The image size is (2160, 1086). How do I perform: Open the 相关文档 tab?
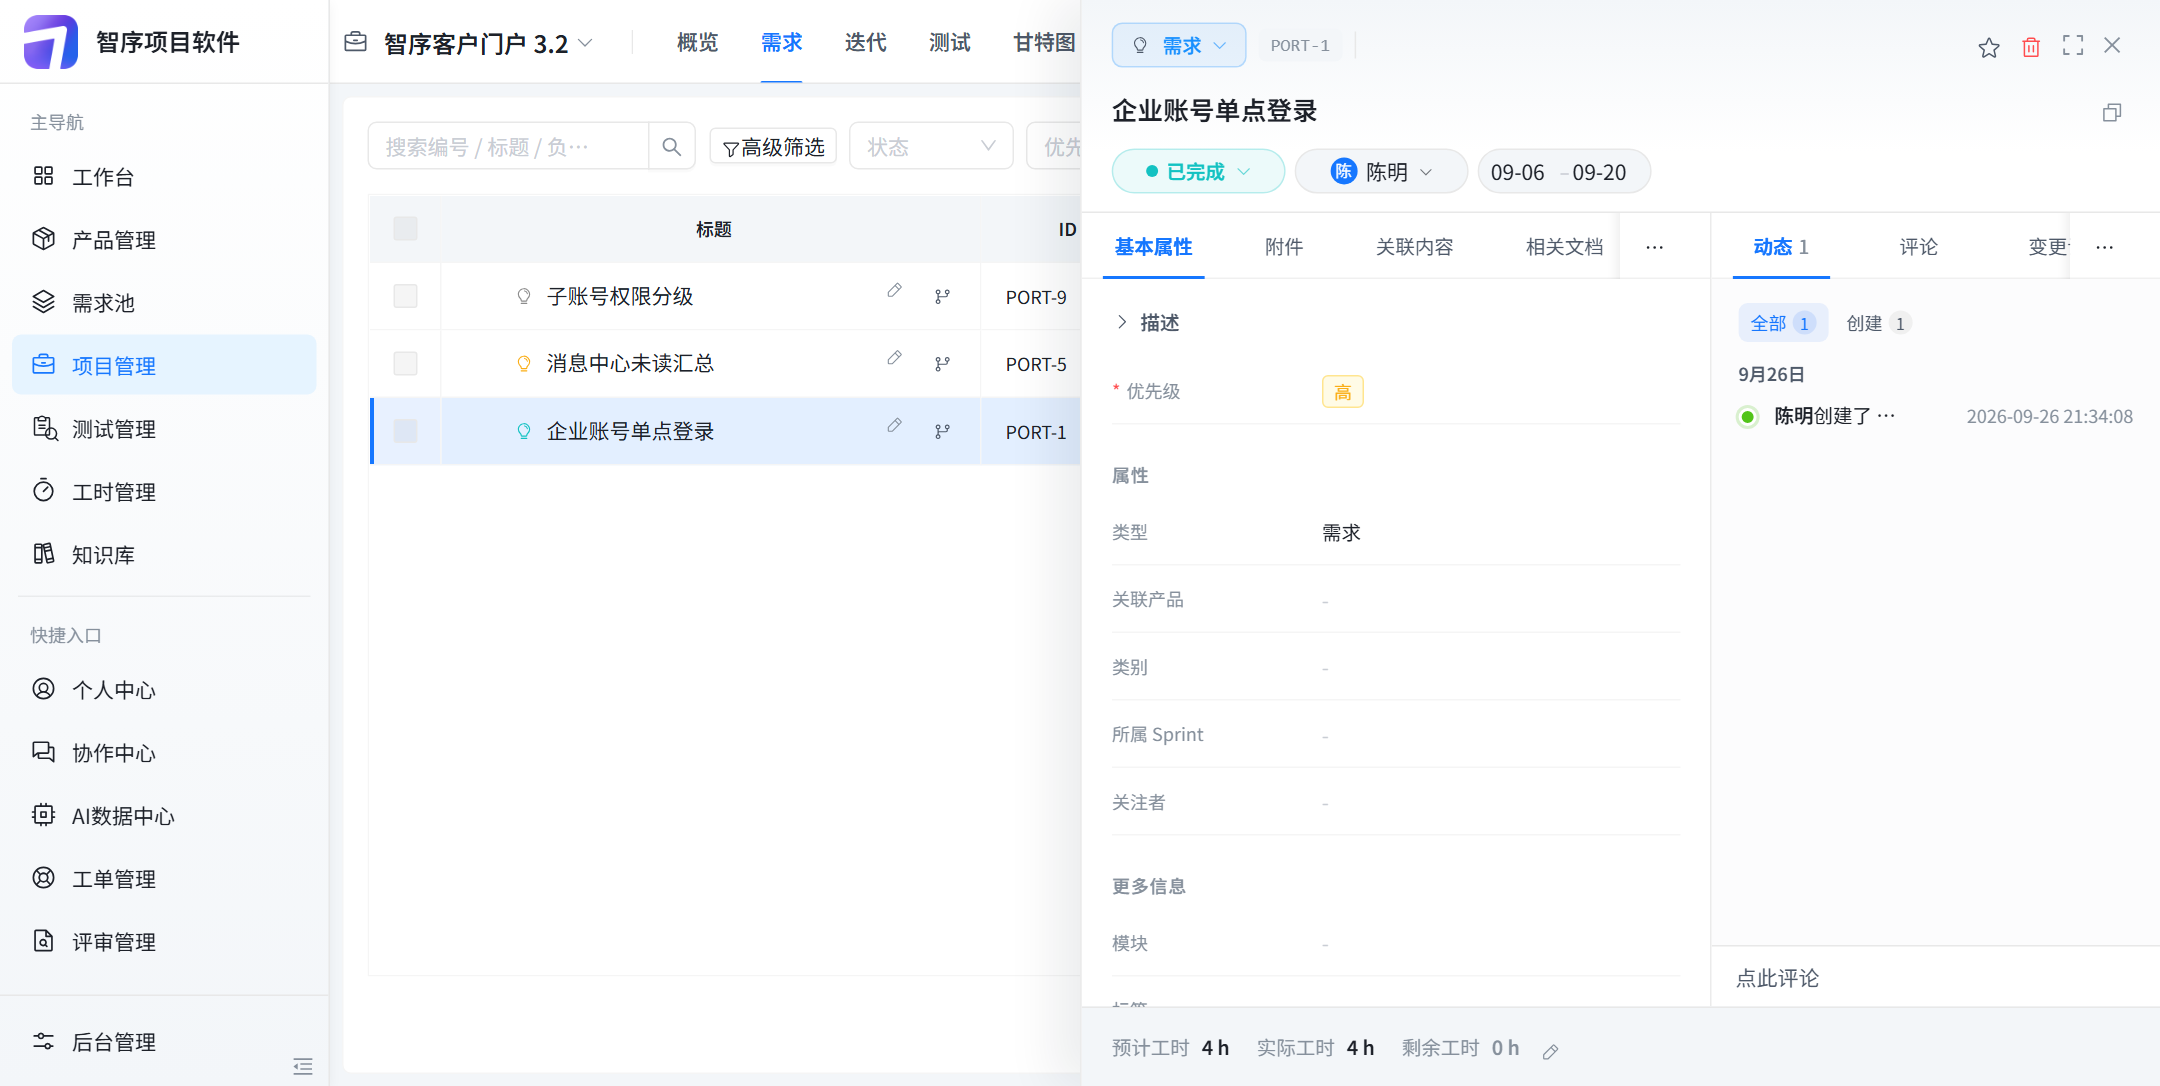pyautogui.click(x=1564, y=247)
